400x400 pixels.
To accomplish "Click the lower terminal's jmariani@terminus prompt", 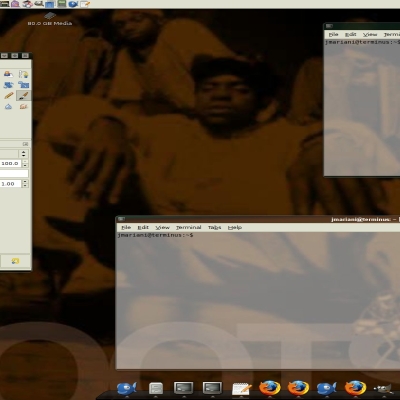I will (155, 235).
